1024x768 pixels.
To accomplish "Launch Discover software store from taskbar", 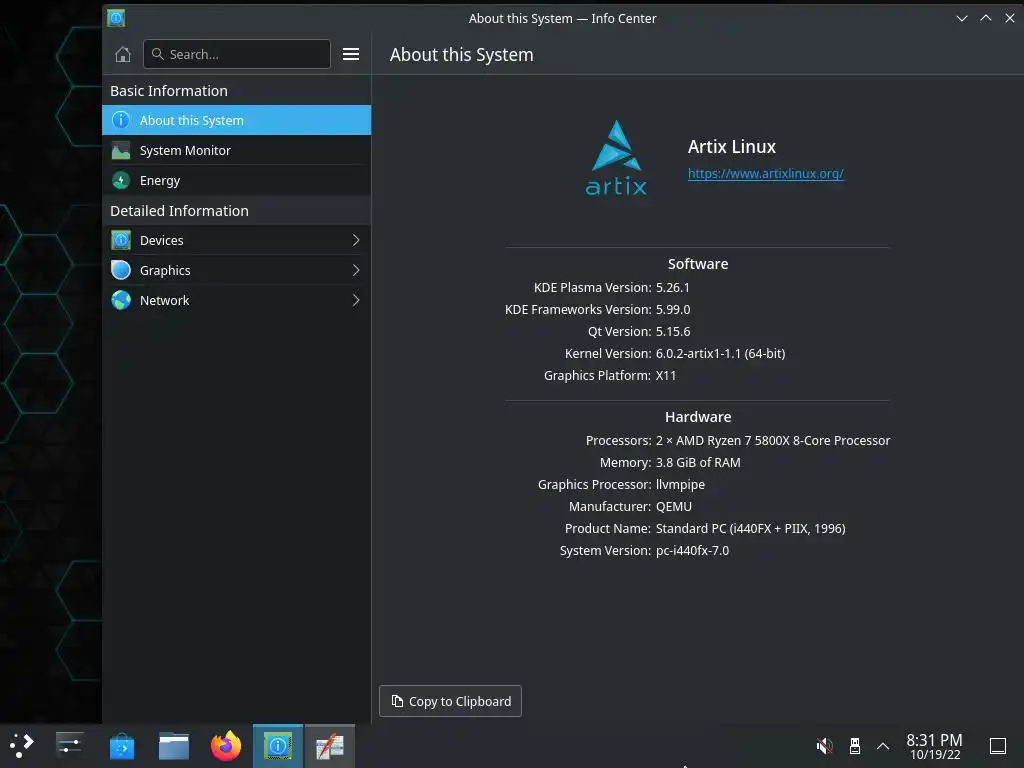I will pos(121,746).
